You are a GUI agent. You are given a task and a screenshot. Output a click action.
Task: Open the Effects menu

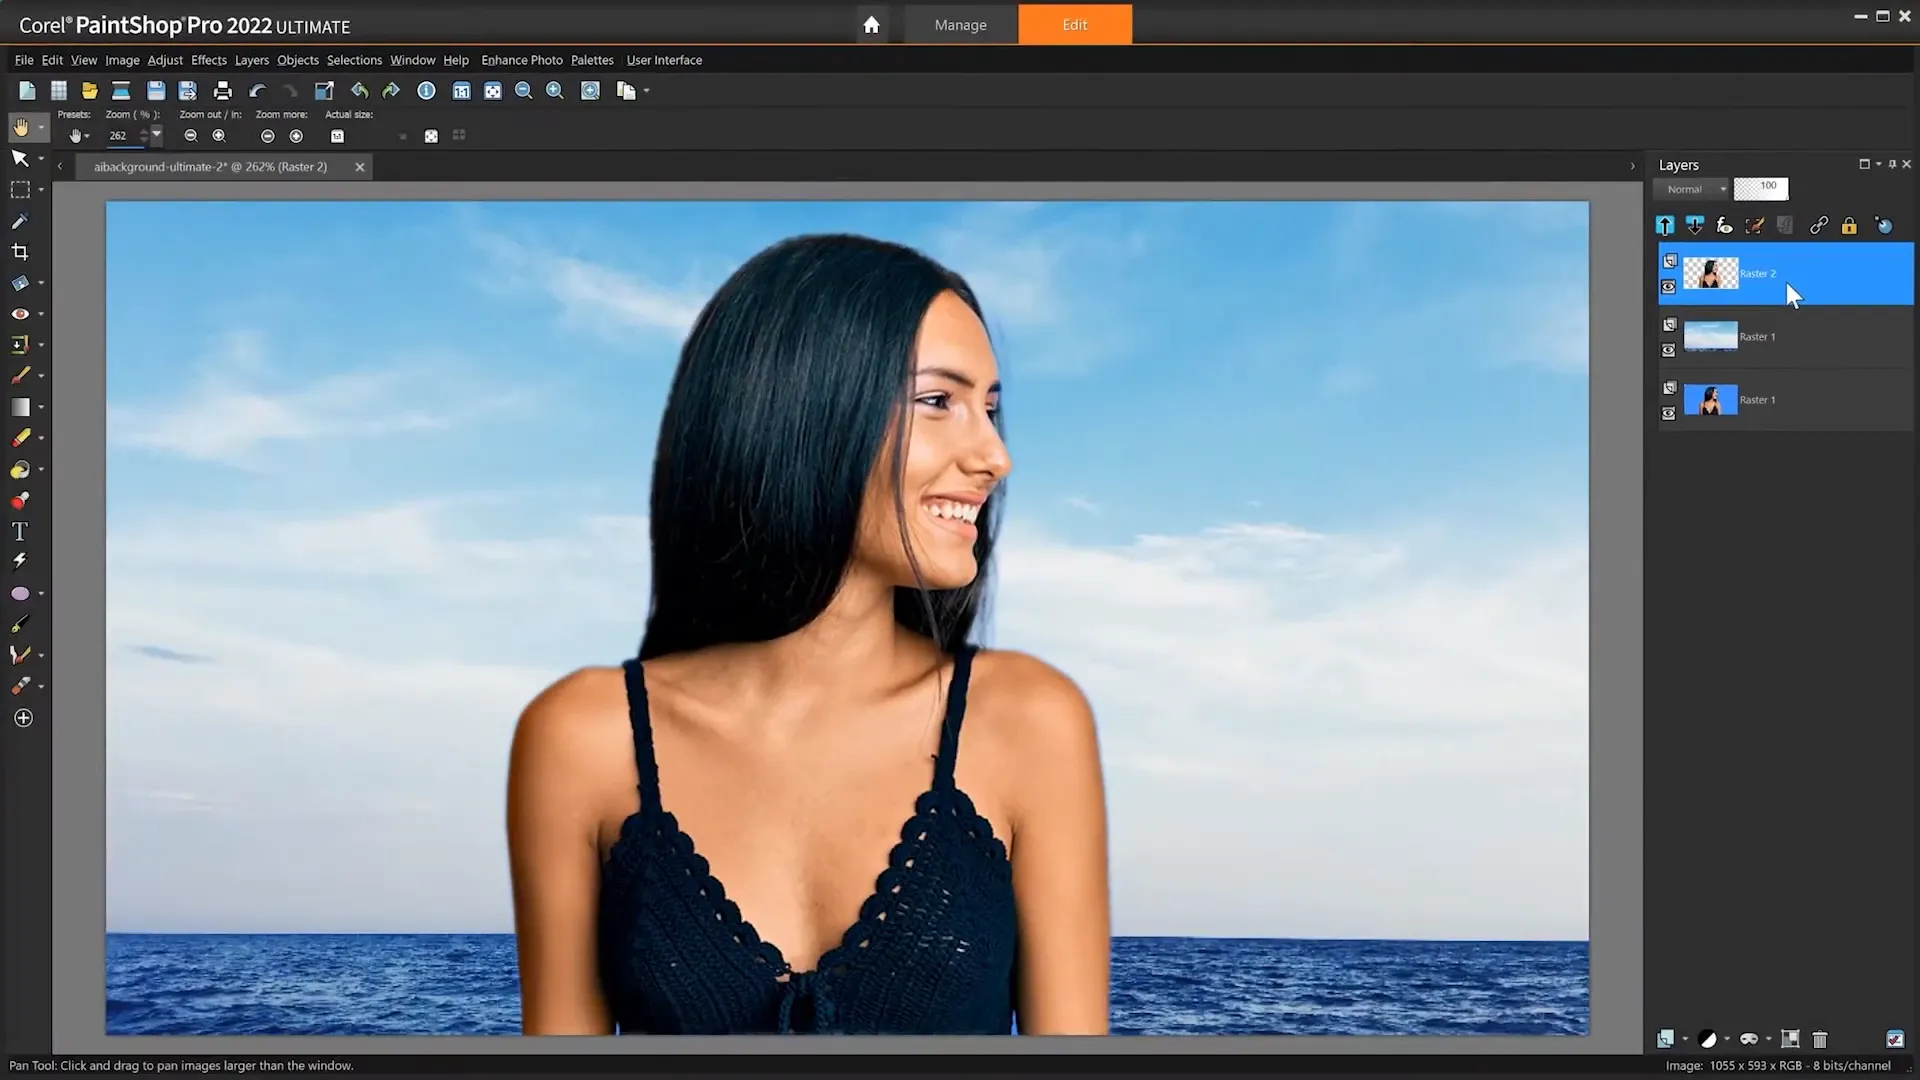pyautogui.click(x=208, y=60)
